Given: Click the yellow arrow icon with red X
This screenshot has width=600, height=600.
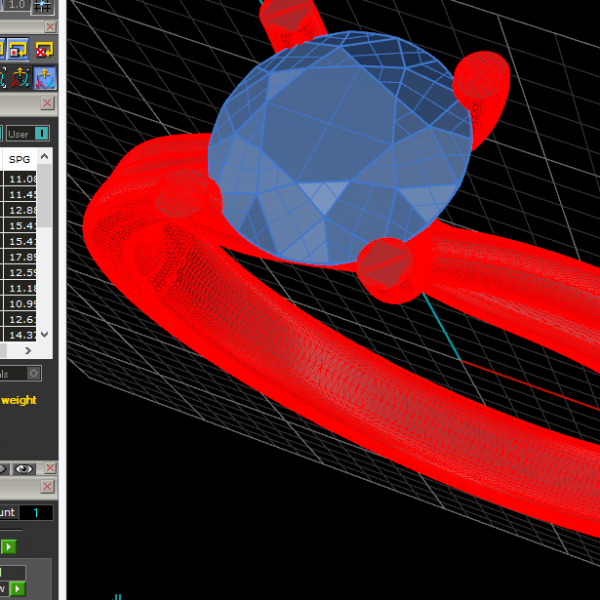Looking at the screenshot, I should pos(45,48).
